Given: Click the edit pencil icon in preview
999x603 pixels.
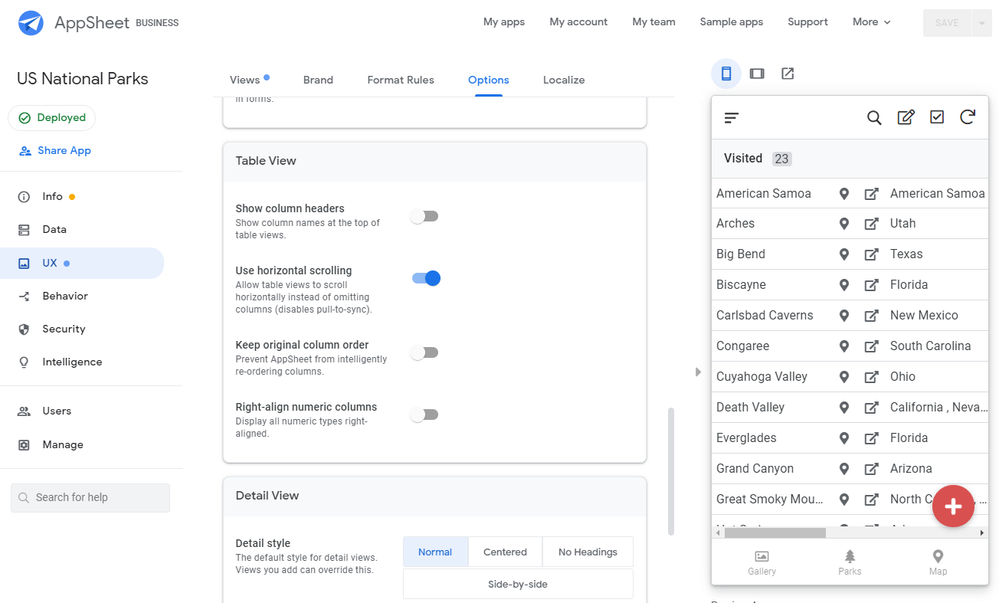Looking at the screenshot, I should (905, 117).
